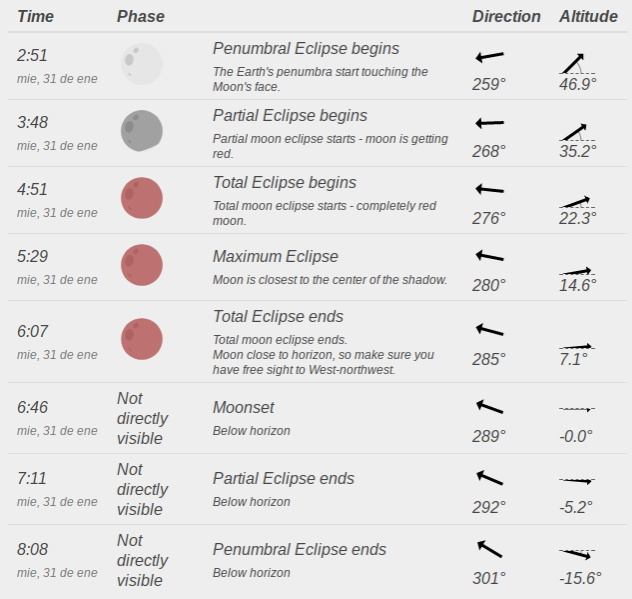
Task: Click the 289° Moonset direction arrow
Action: (489, 406)
